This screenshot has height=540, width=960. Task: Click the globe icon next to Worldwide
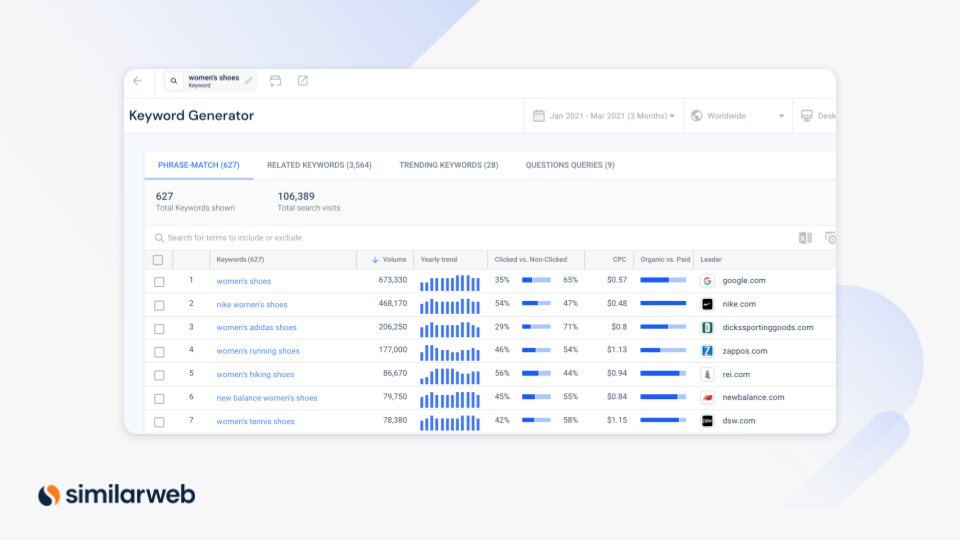pos(697,116)
